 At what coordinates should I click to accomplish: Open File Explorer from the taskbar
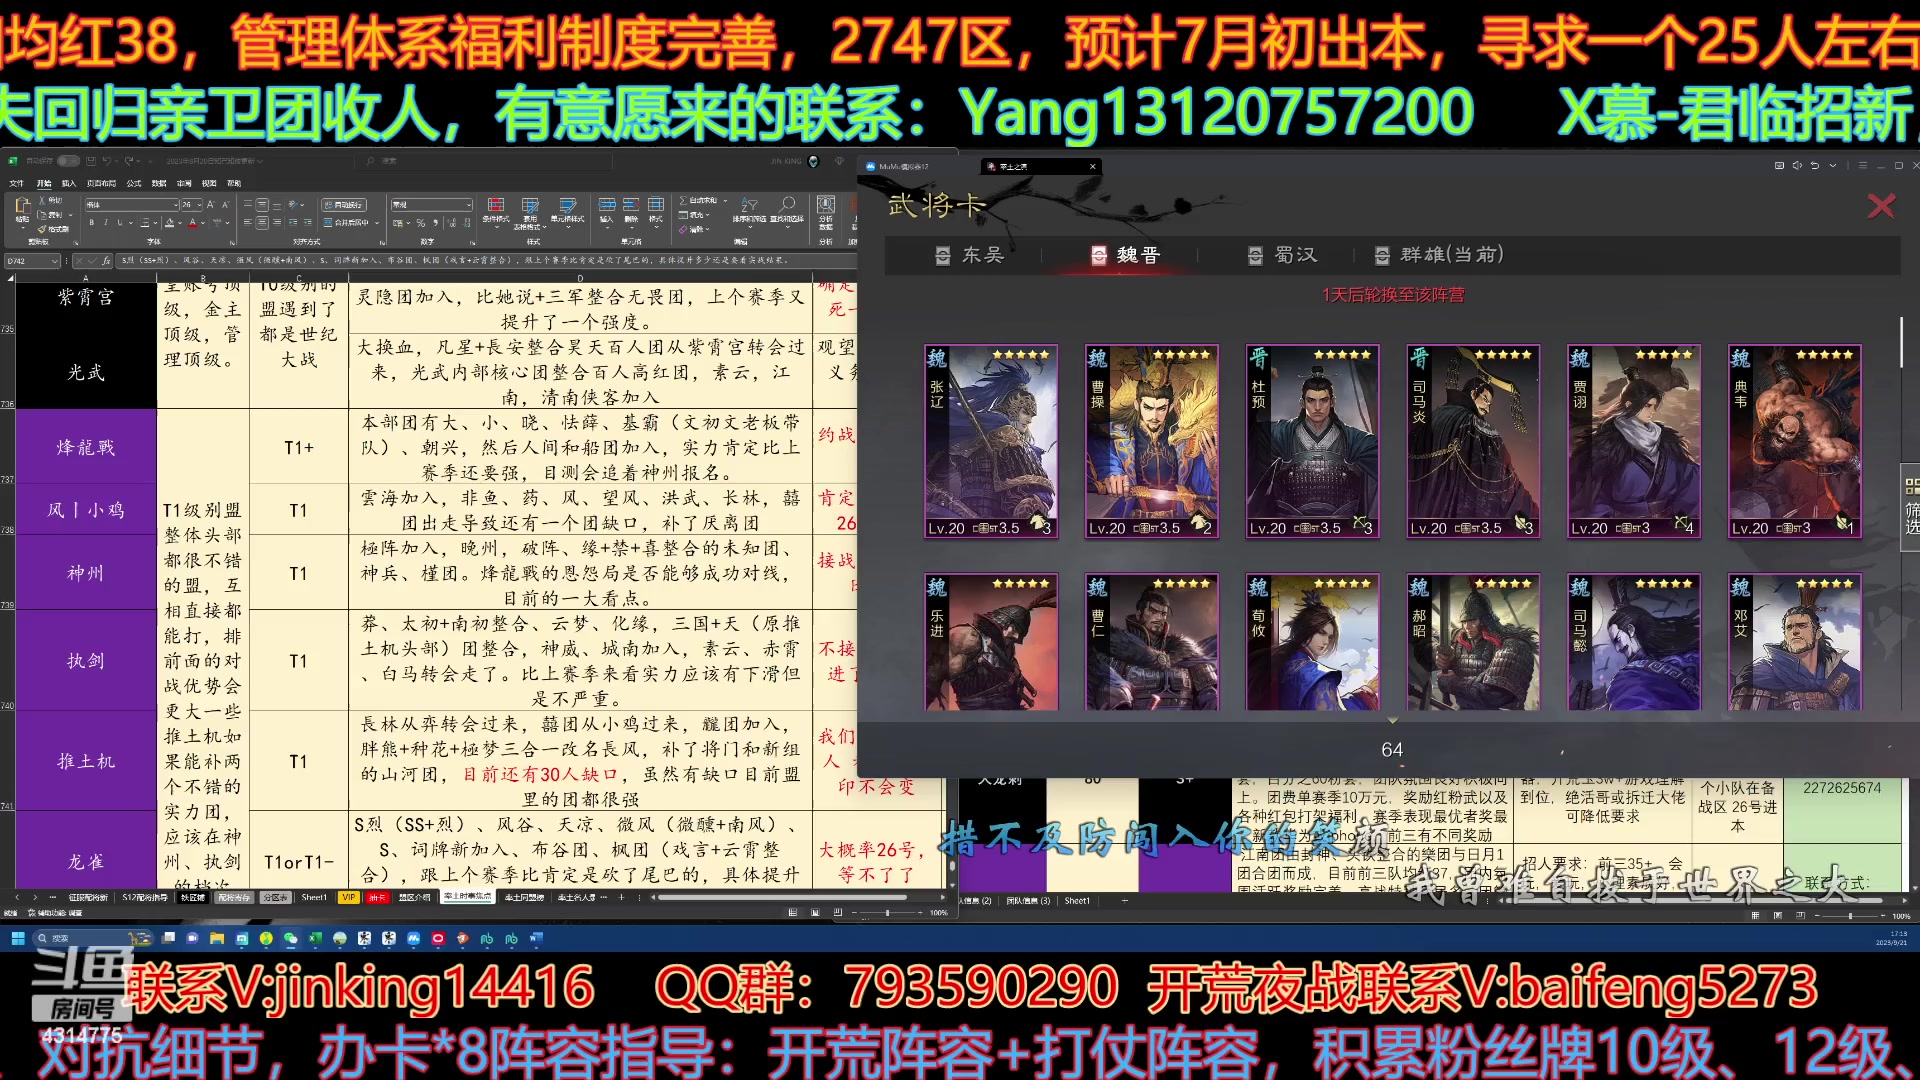[217, 938]
